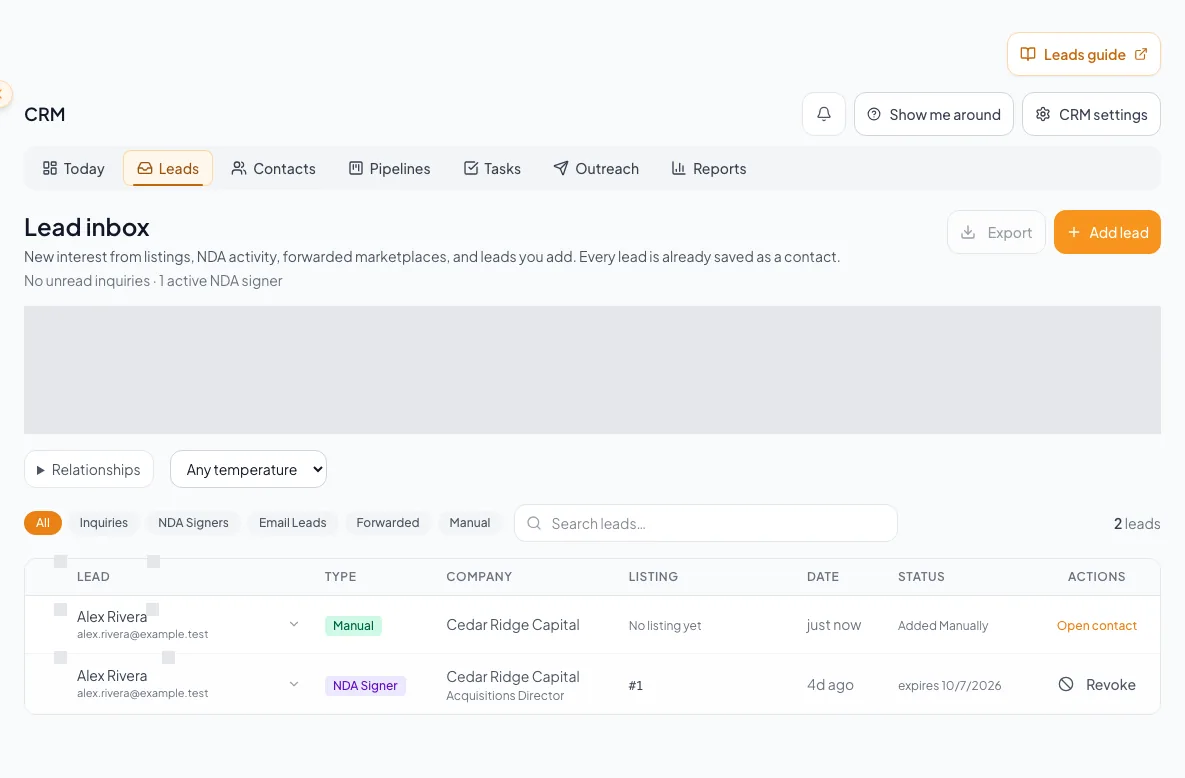
Task: View the Reports tab
Action: 709,169
